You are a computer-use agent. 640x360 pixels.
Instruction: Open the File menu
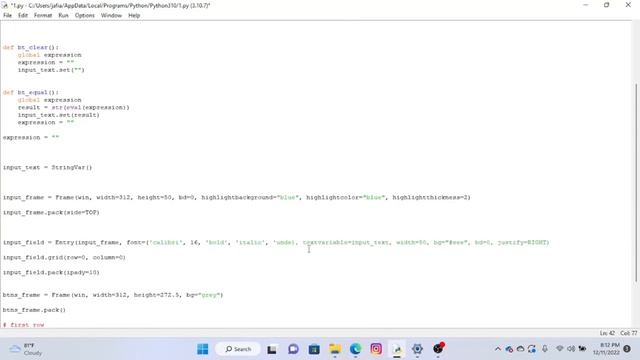(7, 16)
